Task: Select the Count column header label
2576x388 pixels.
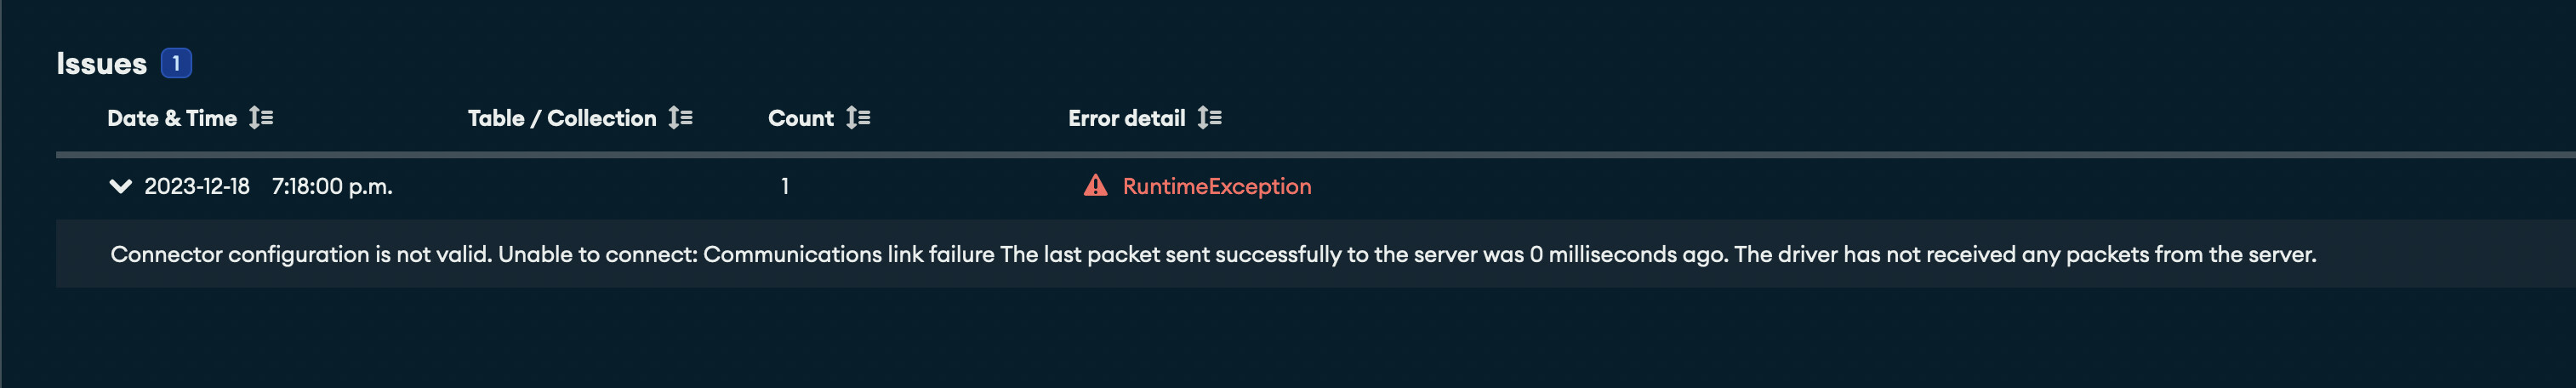Action: (800, 118)
